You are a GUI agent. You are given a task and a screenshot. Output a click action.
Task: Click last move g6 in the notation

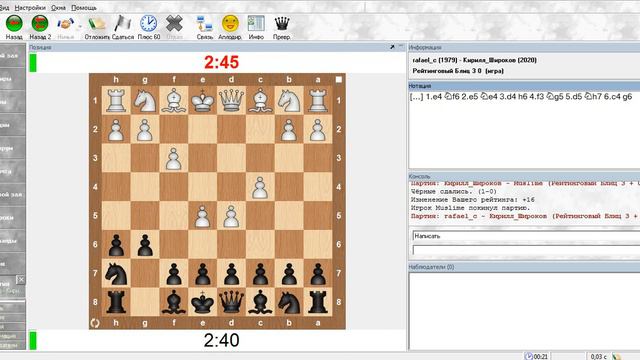627,97
